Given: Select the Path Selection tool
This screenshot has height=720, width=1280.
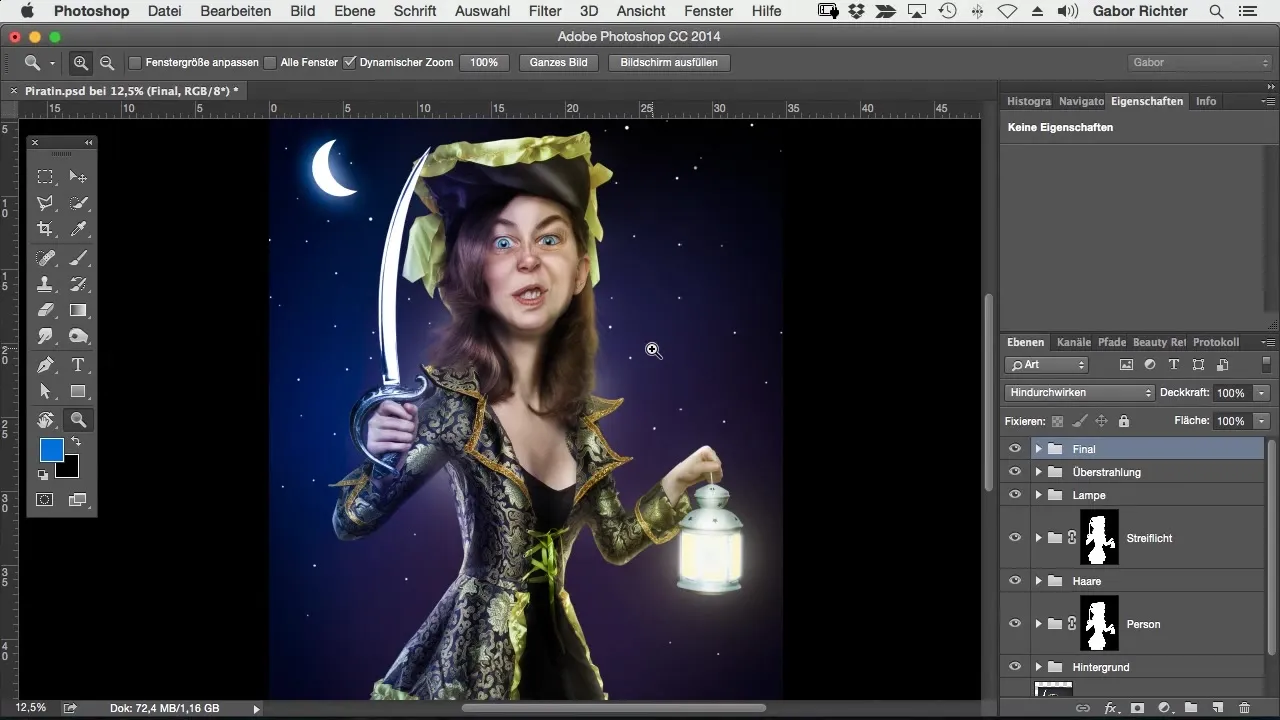Looking at the screenshot, I should point(45,391).
